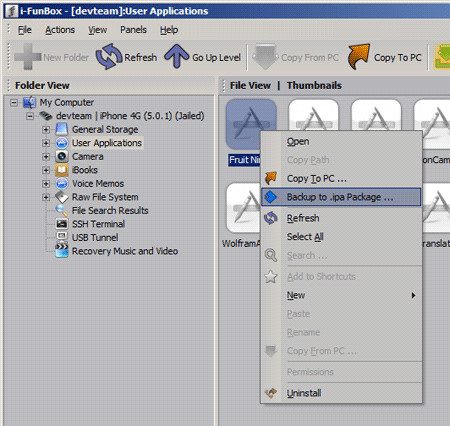Click the Camera icon in folder tree
The height and width of the screenshot is (426, 450).
coord(62,156)
